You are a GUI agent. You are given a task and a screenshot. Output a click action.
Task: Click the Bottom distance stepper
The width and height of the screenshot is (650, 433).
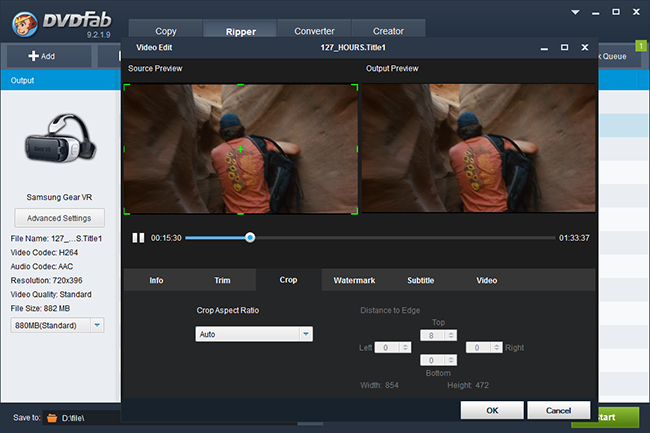pos(451,360)
